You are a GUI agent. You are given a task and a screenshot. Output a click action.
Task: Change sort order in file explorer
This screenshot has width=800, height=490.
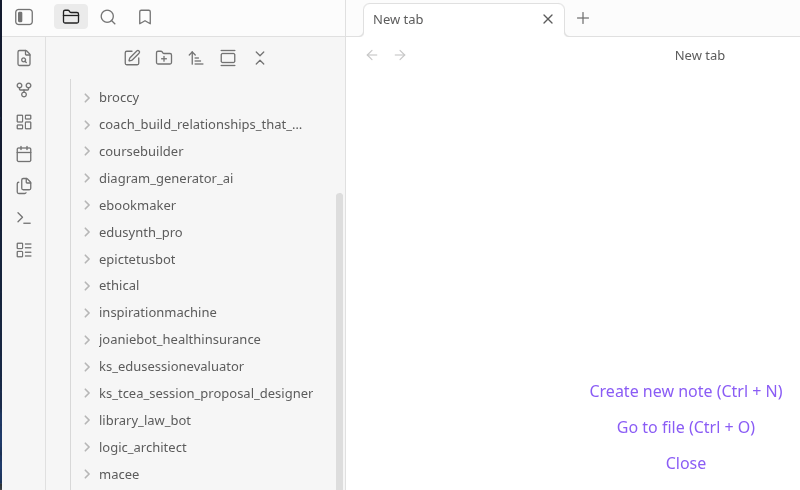click(x=196, y=58)
